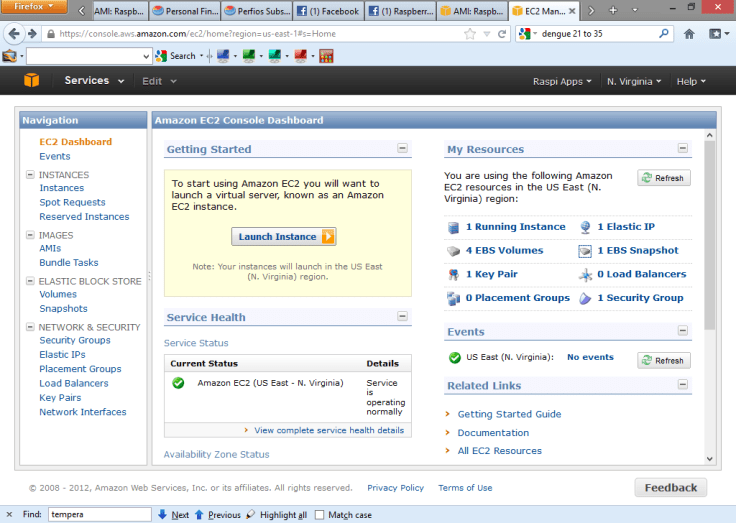Collapse the Getting Started panel
This screenshot has width=736, height=523.
[402, 149]
